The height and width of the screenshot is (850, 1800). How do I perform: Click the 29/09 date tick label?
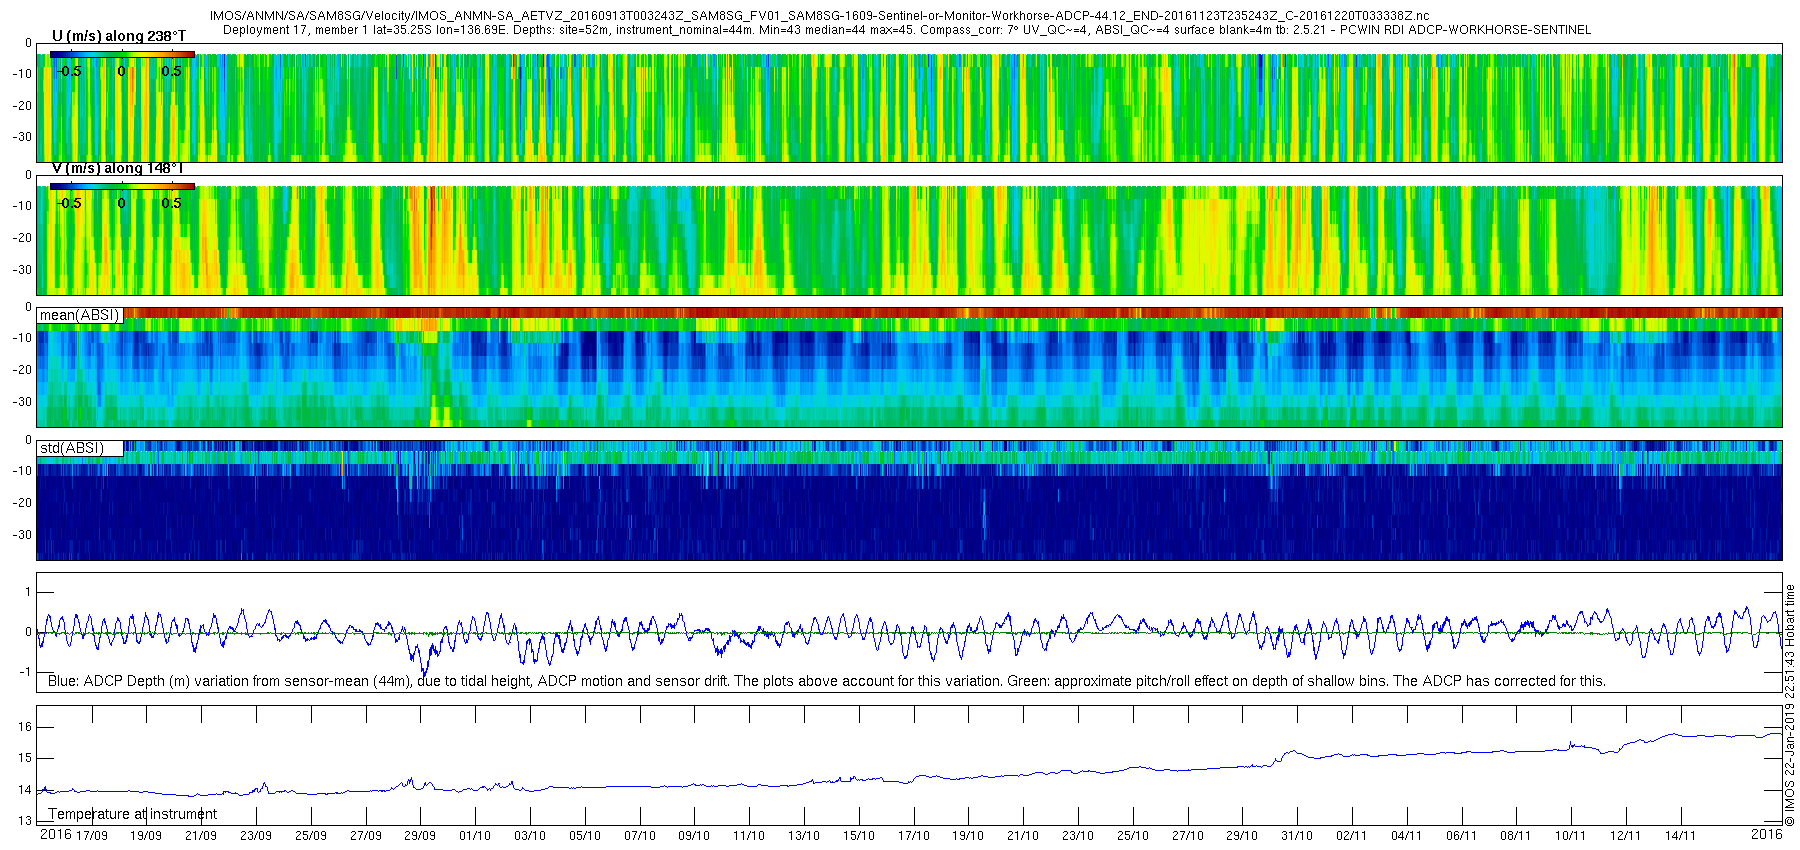420,835
